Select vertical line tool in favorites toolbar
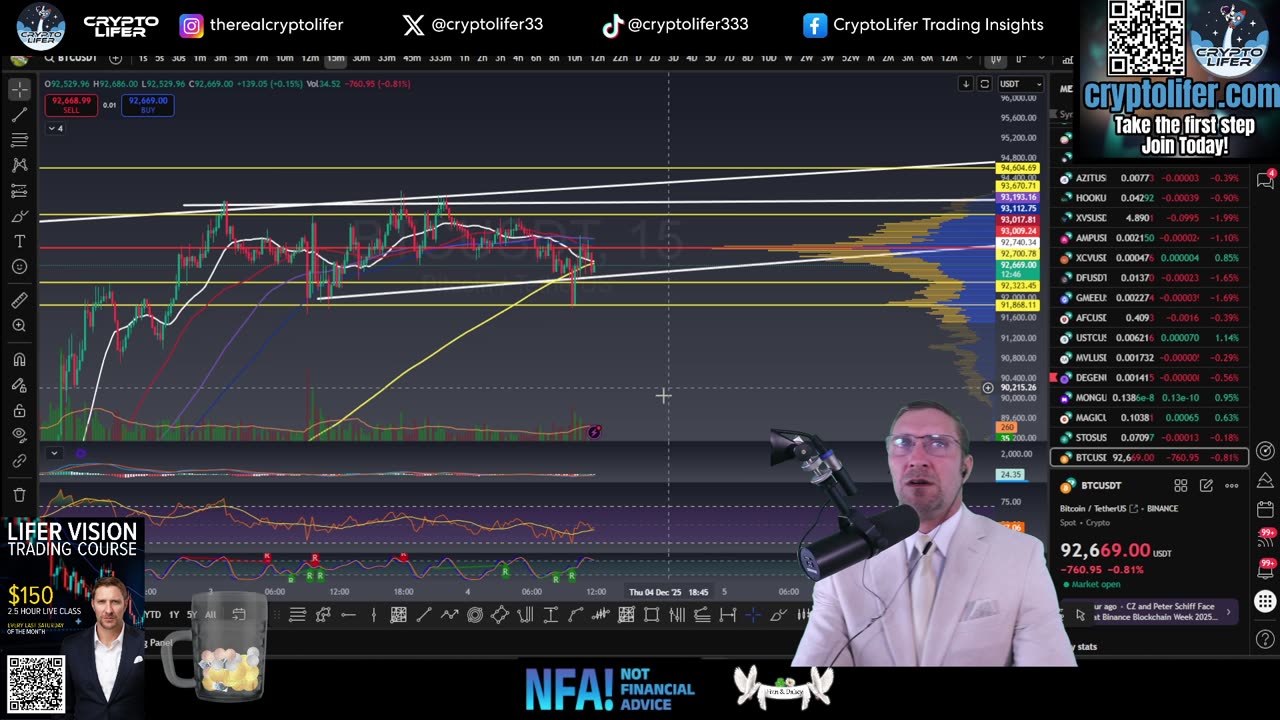Screen dimensions: 1280x720 click(373, 615)
